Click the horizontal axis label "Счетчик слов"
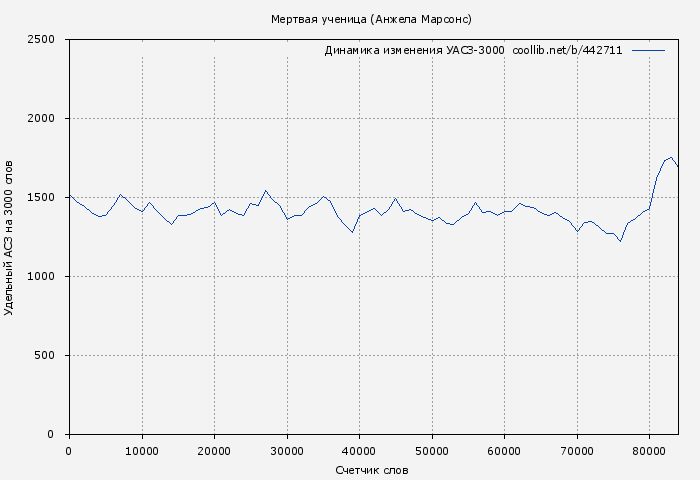Image resolution: width=700 pixels, height=480 pixels. 372,469
